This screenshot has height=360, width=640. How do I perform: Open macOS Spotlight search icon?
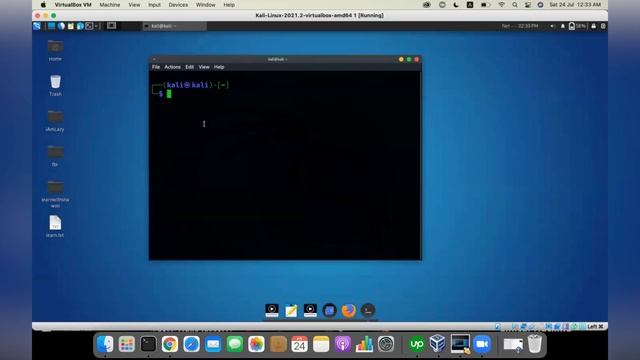click(x=515, y=5)
